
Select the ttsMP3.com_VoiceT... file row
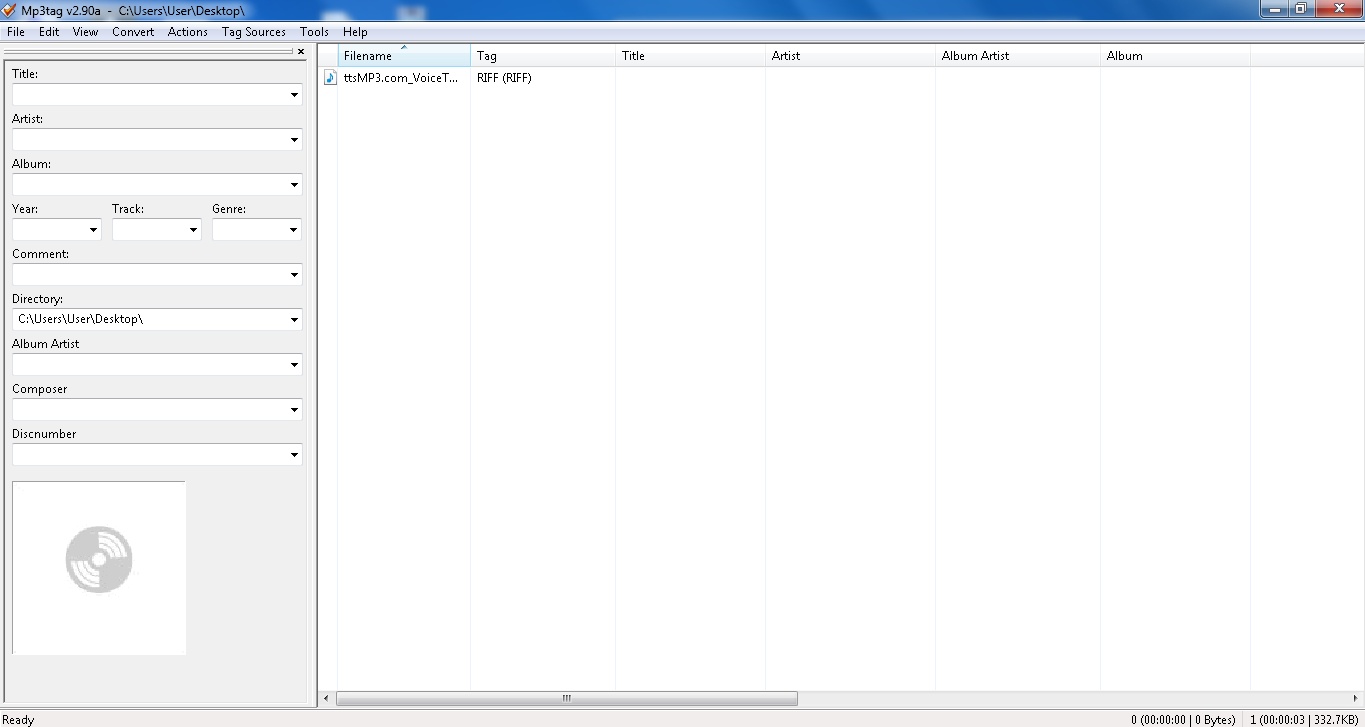point(400,77)
